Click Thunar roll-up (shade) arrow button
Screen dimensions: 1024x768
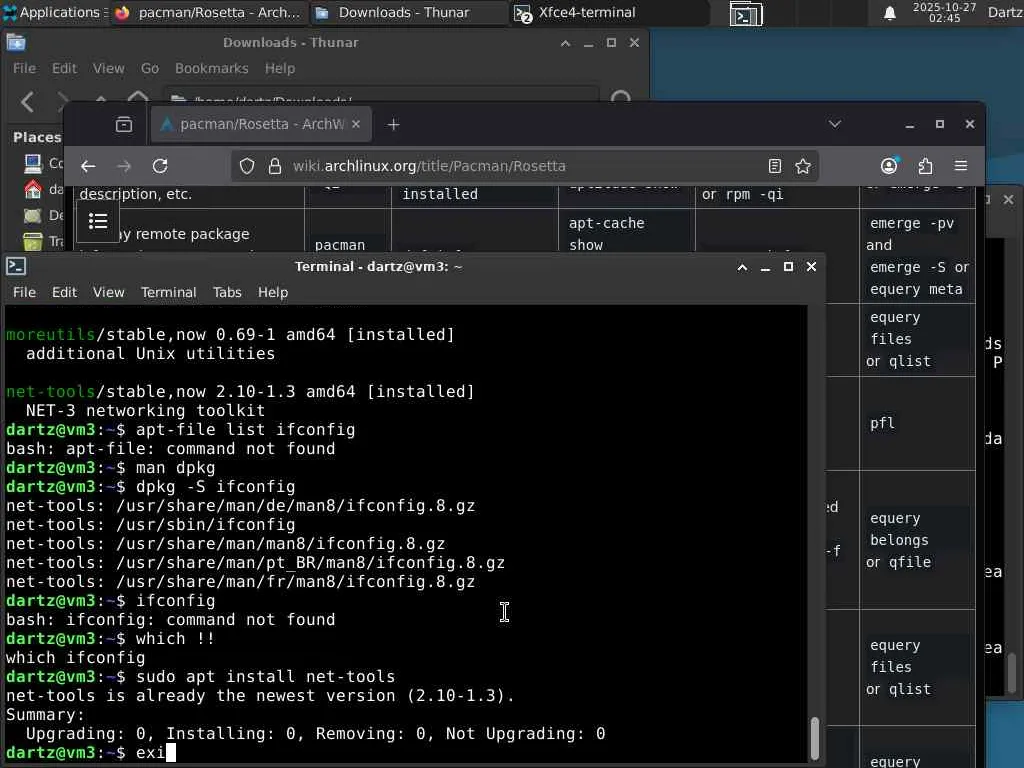(566, 43)
